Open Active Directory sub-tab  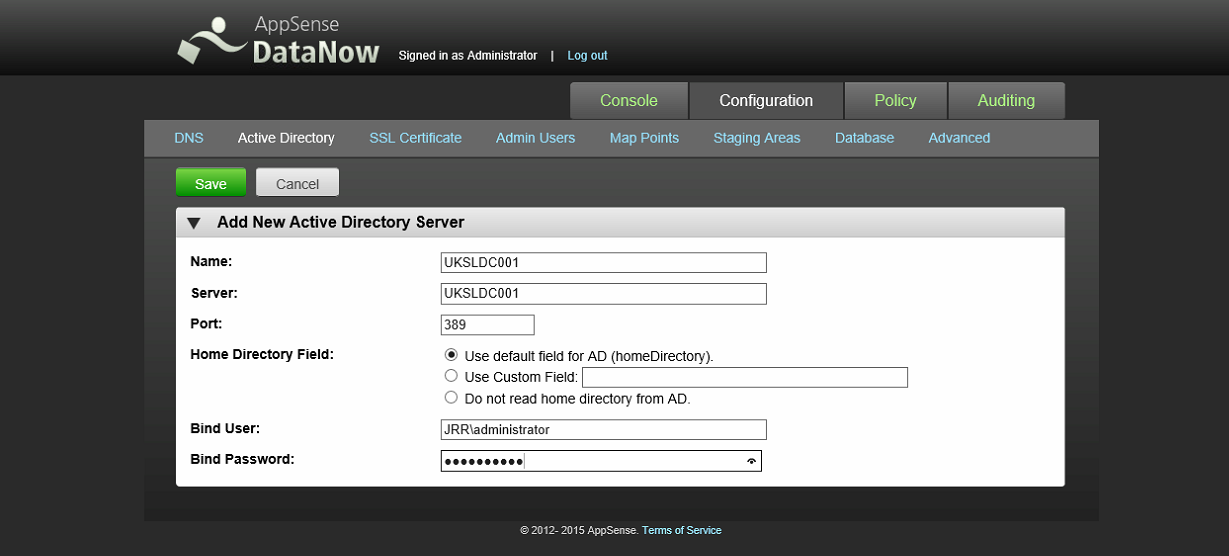pyautogui.click(x=286, y=138)
